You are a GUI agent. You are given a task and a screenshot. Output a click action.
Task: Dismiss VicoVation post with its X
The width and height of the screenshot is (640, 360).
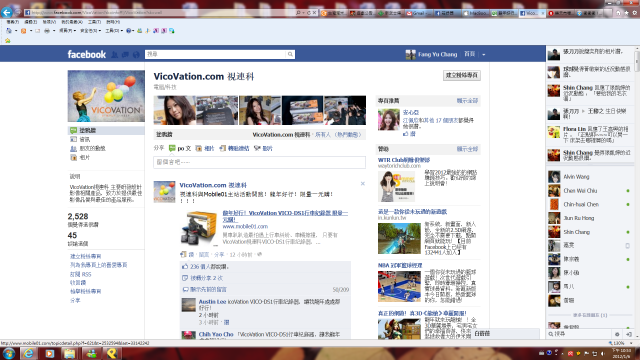(362, 184)
